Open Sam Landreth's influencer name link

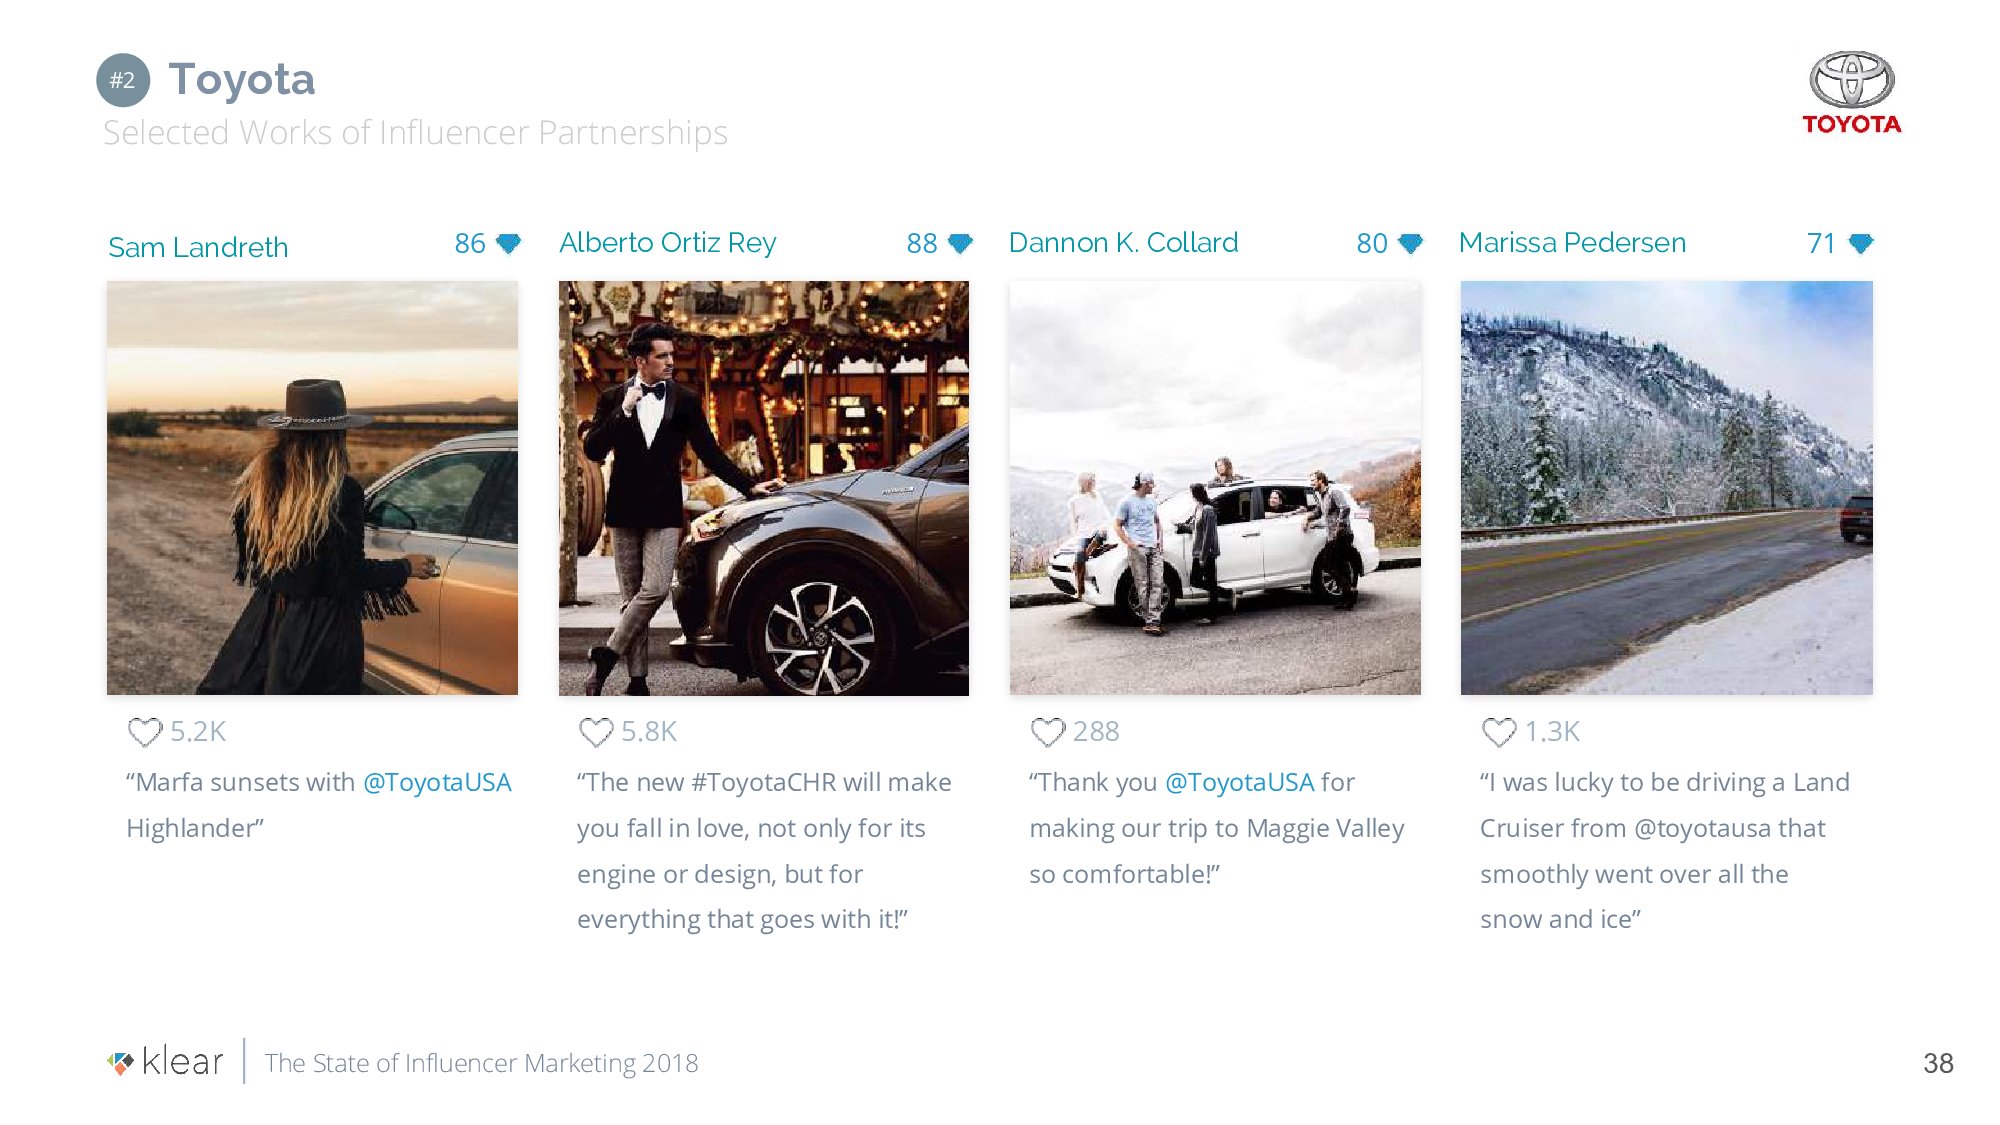[198, 247]
